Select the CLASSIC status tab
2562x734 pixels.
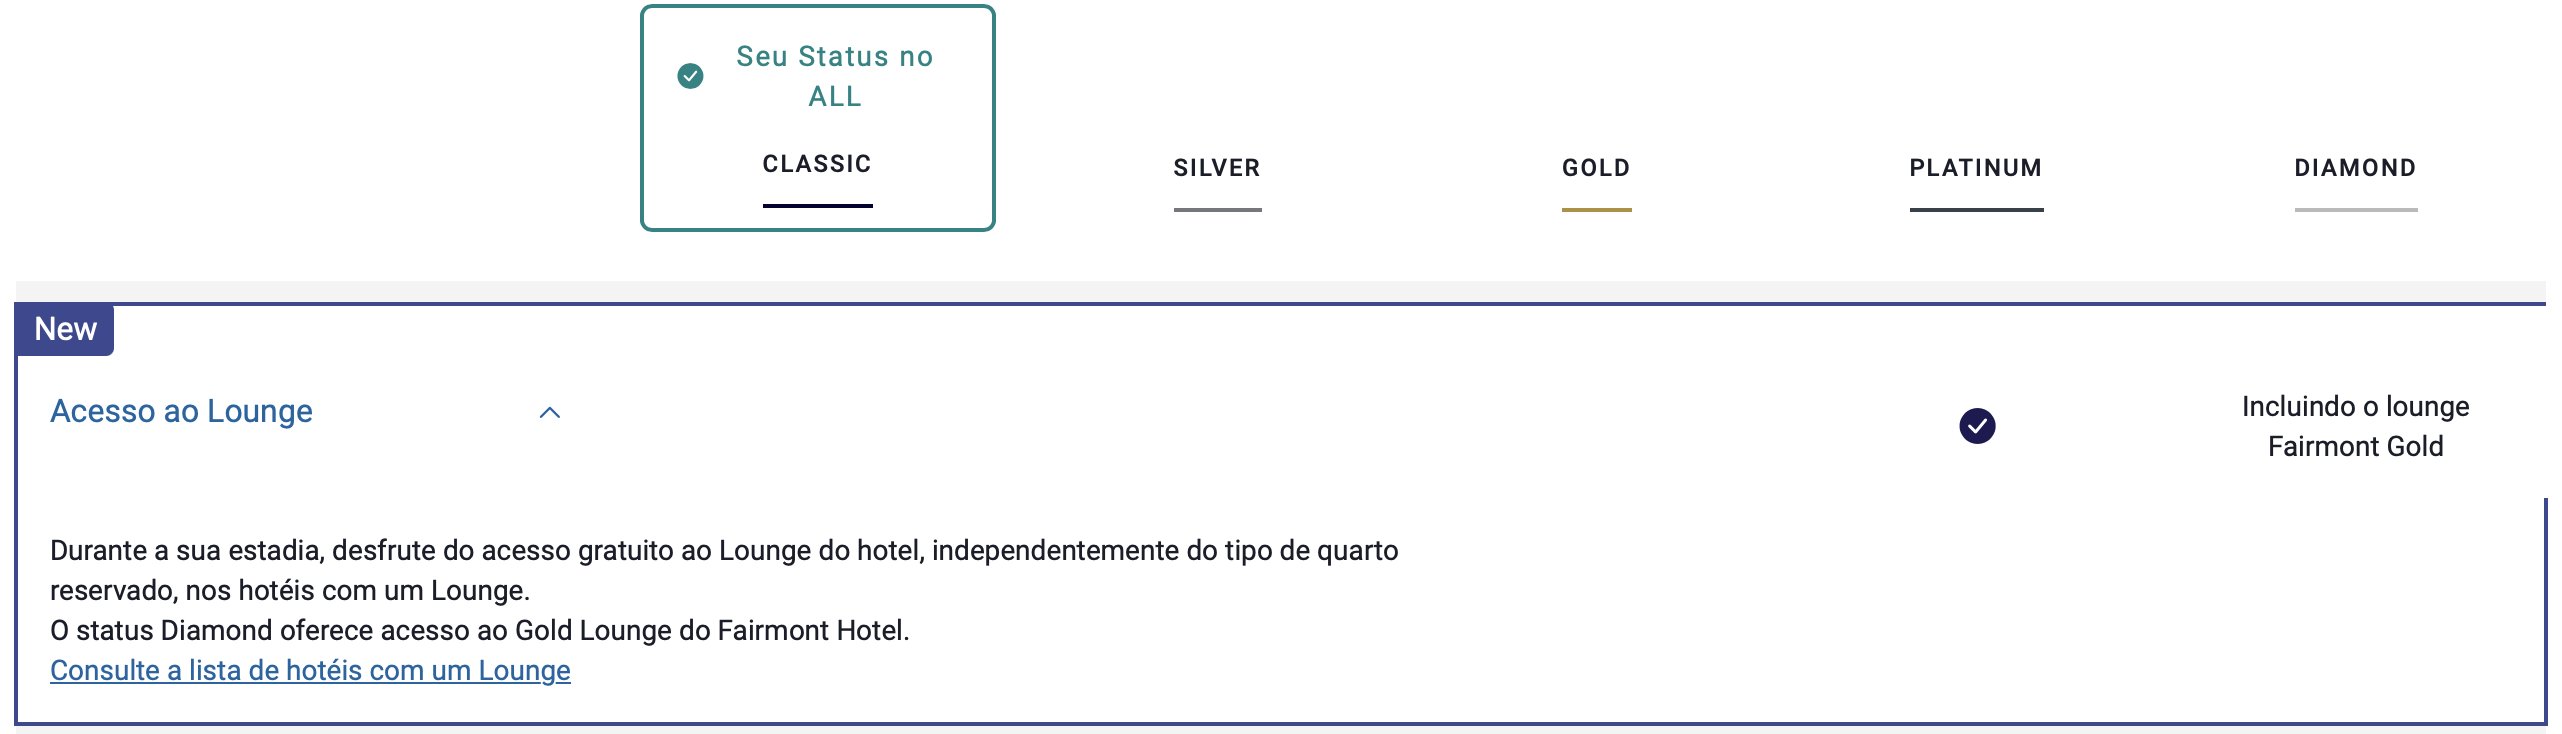coord(817,164)
